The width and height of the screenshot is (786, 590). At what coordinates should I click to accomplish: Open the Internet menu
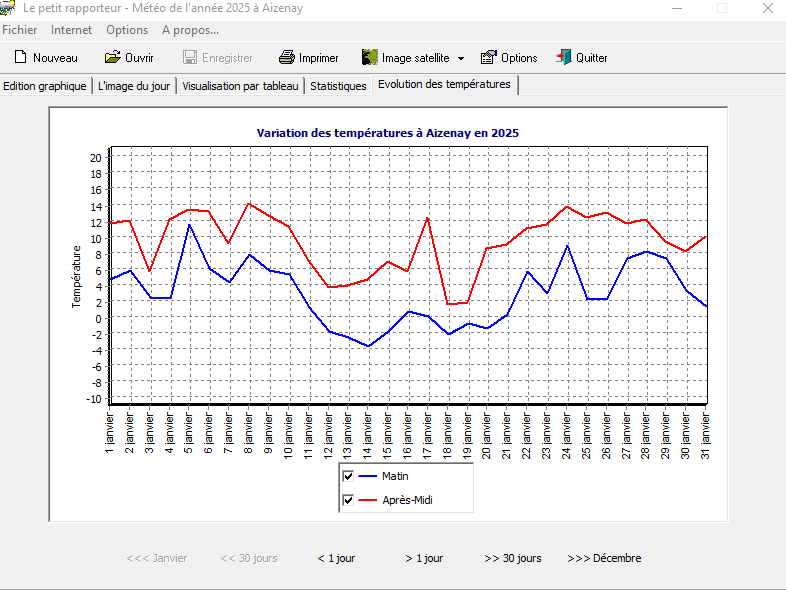71,30
